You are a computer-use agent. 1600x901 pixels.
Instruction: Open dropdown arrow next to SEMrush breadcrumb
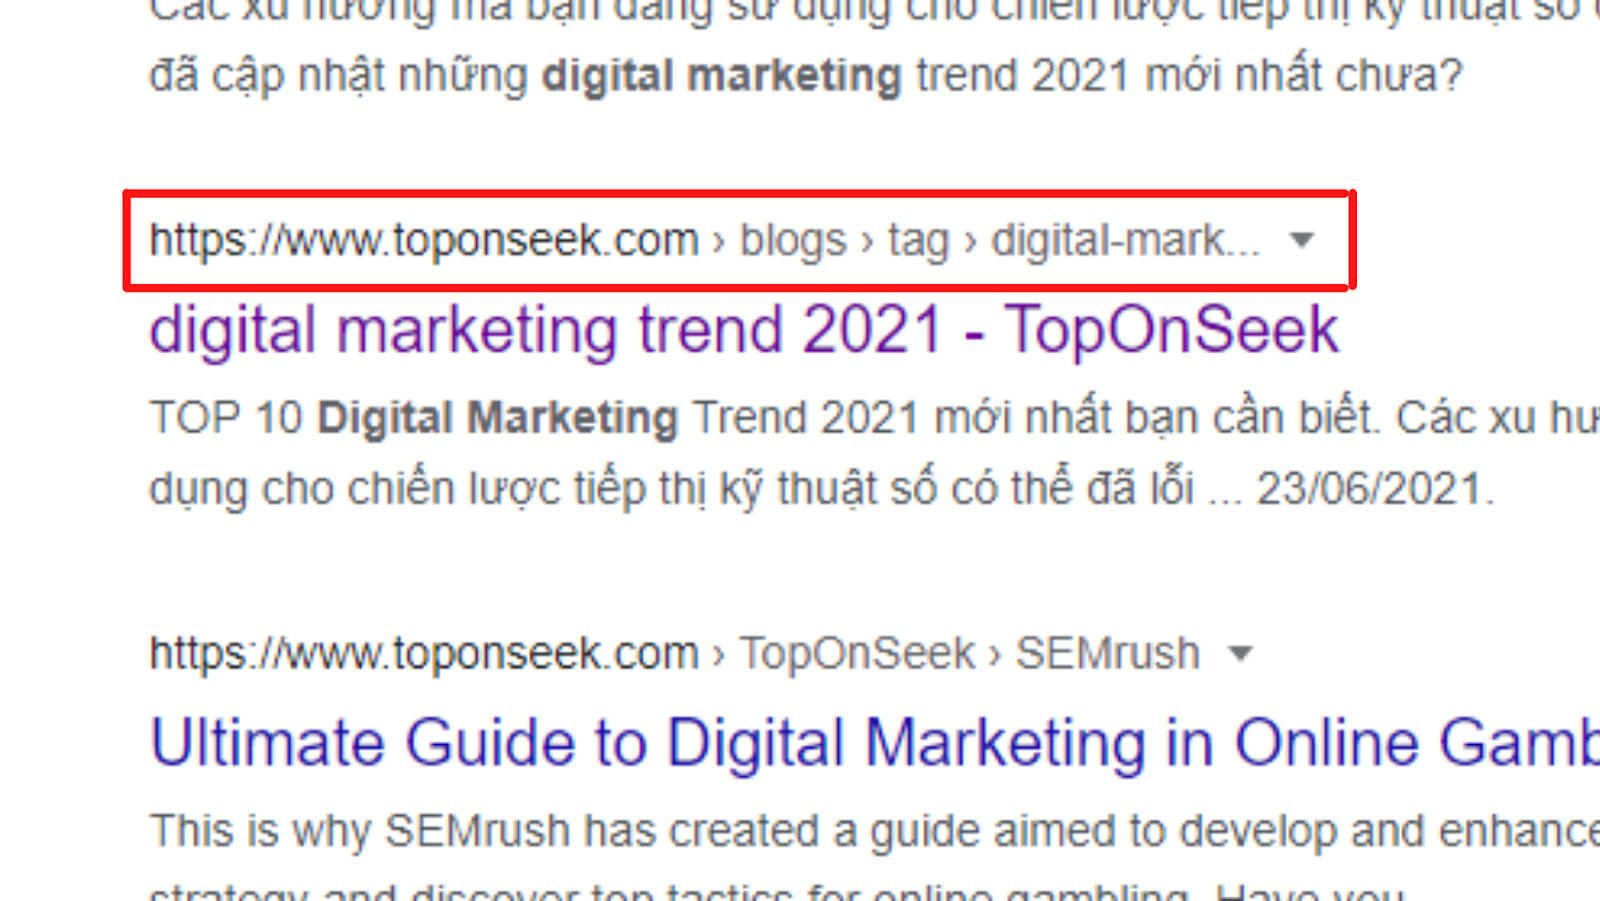(1240, 654)
